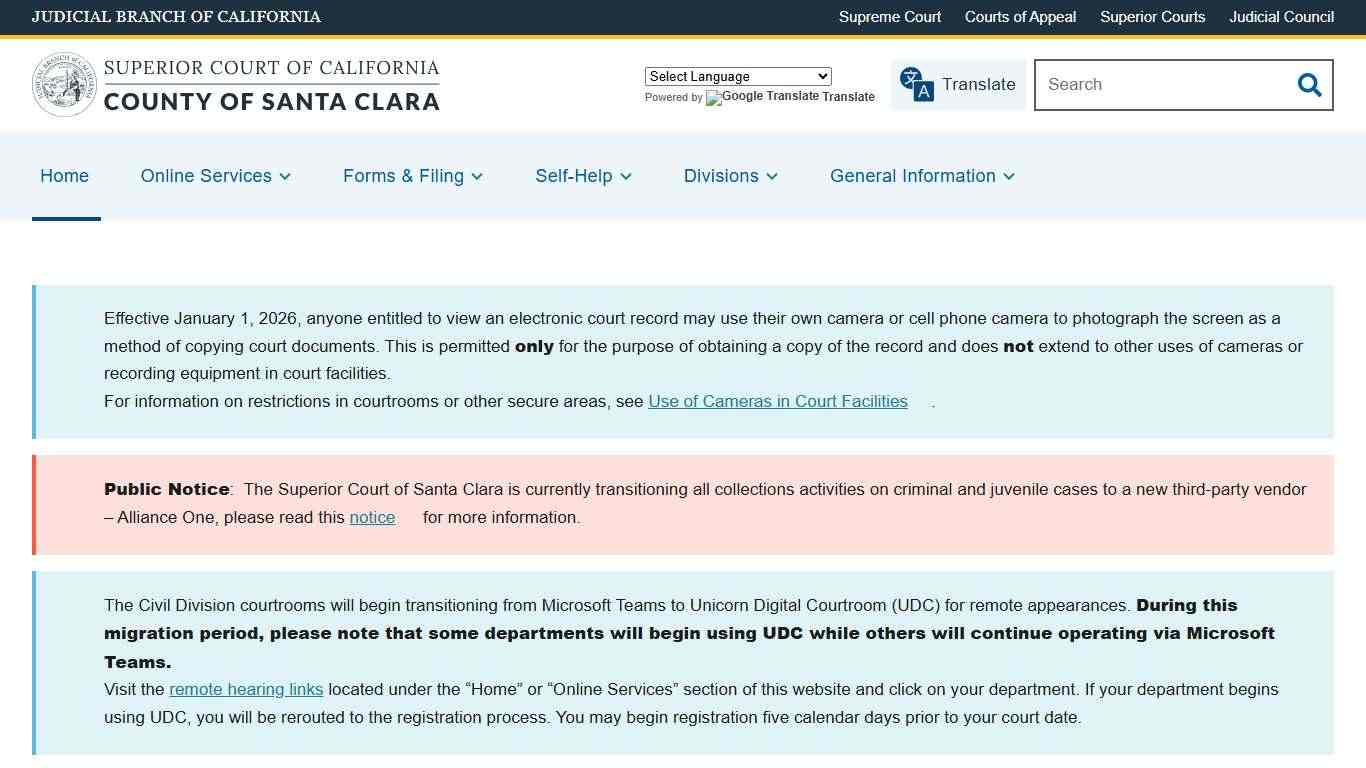Open the Supreme Court link

click(x=889, y=17)
